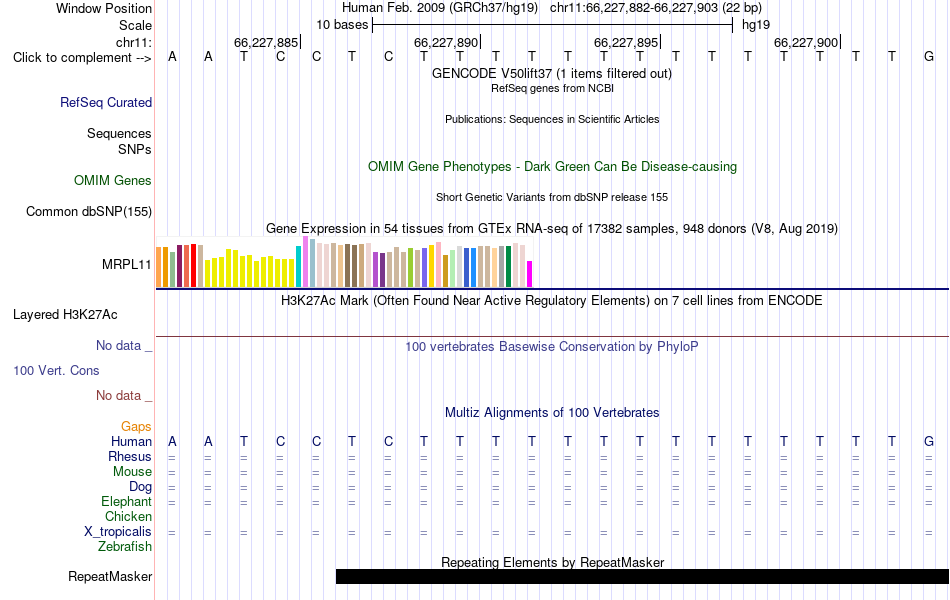950x600 pixels.
Task: Select the Dog alignment row label
Action: click(141, 487)
